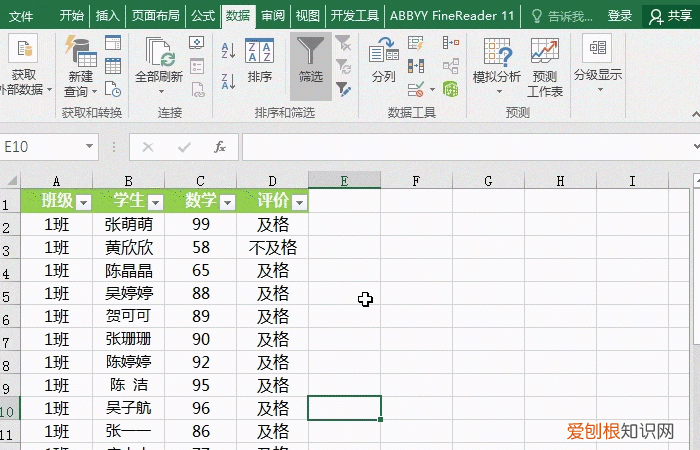Click the cell with 不及格
Image resolution: width=700 pixels, height=450 pixels.
pos(272,247)
